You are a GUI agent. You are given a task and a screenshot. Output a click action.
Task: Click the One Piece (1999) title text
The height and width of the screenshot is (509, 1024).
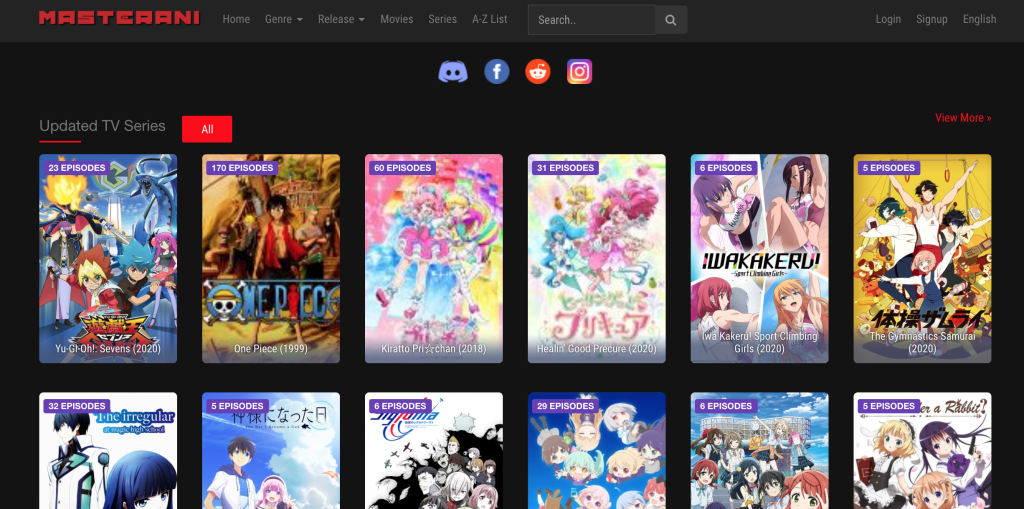coord(271,349)
